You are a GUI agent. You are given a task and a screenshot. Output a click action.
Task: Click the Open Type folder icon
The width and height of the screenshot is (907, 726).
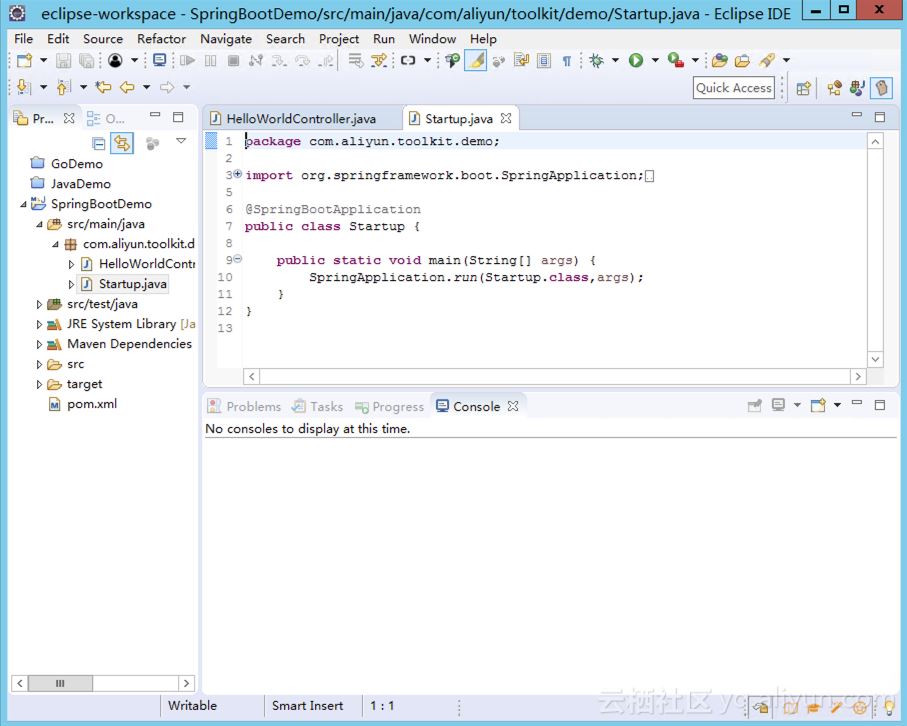(x=720, y=60)
